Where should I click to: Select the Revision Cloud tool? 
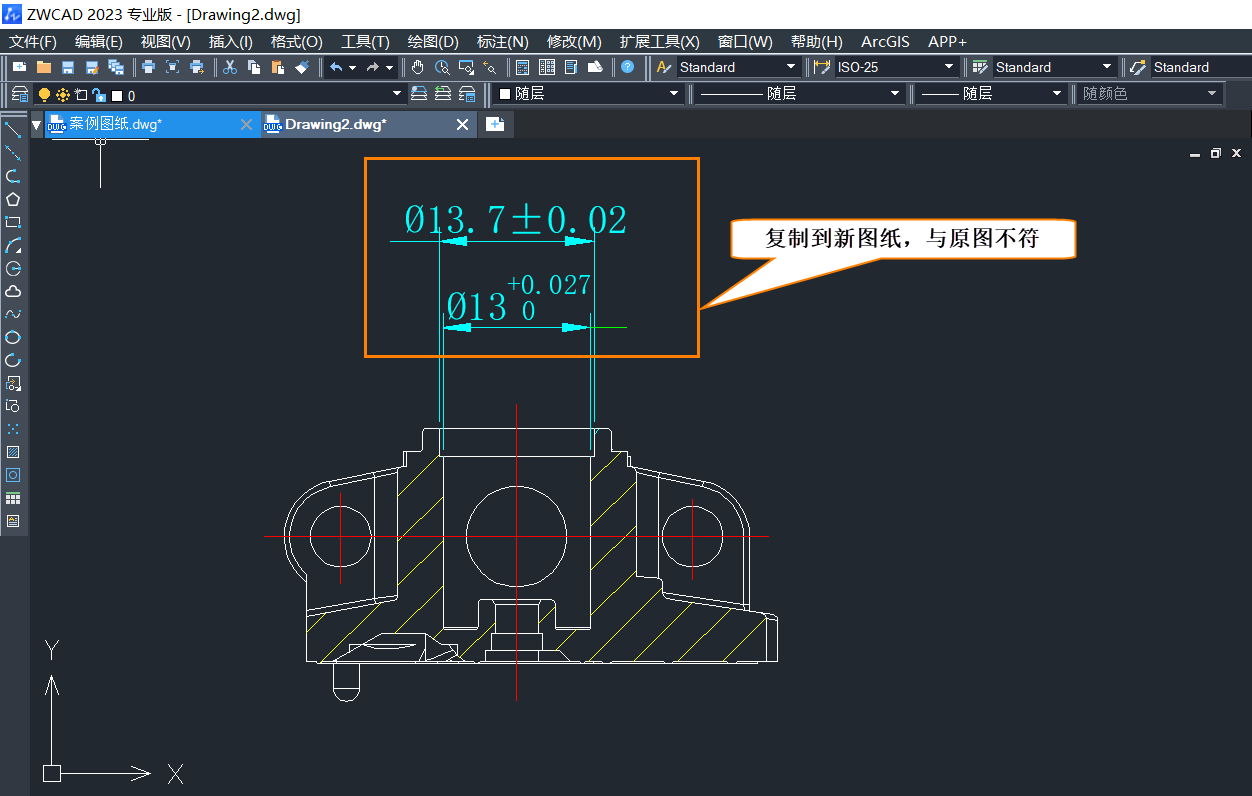click(13, 291)
